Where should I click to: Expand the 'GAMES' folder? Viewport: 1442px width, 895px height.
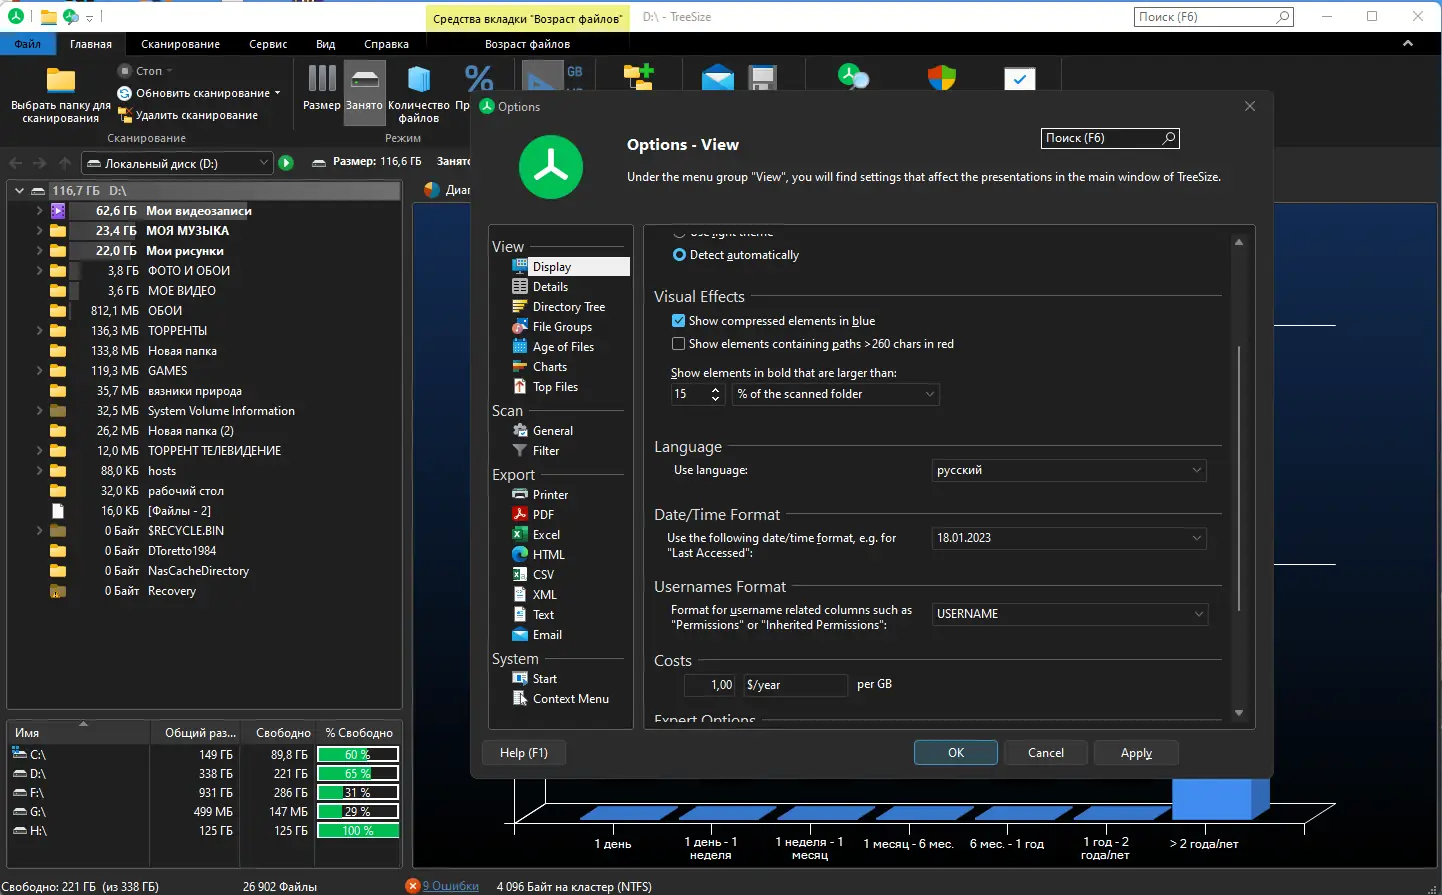(39, 371)
